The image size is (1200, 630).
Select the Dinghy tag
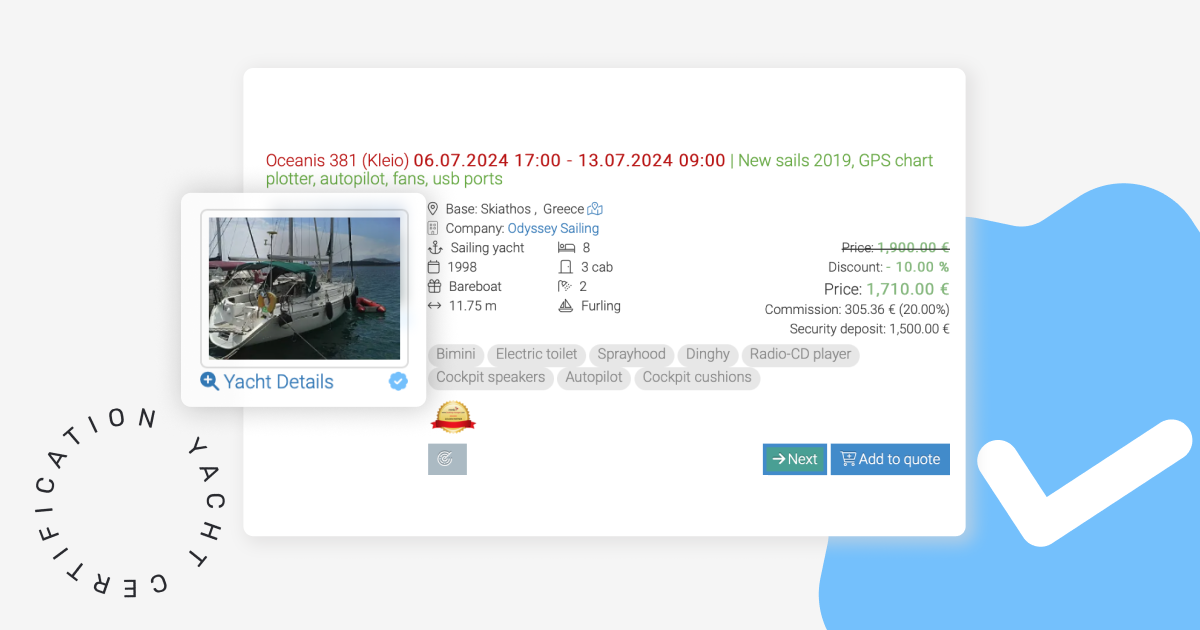click(708, 354)
